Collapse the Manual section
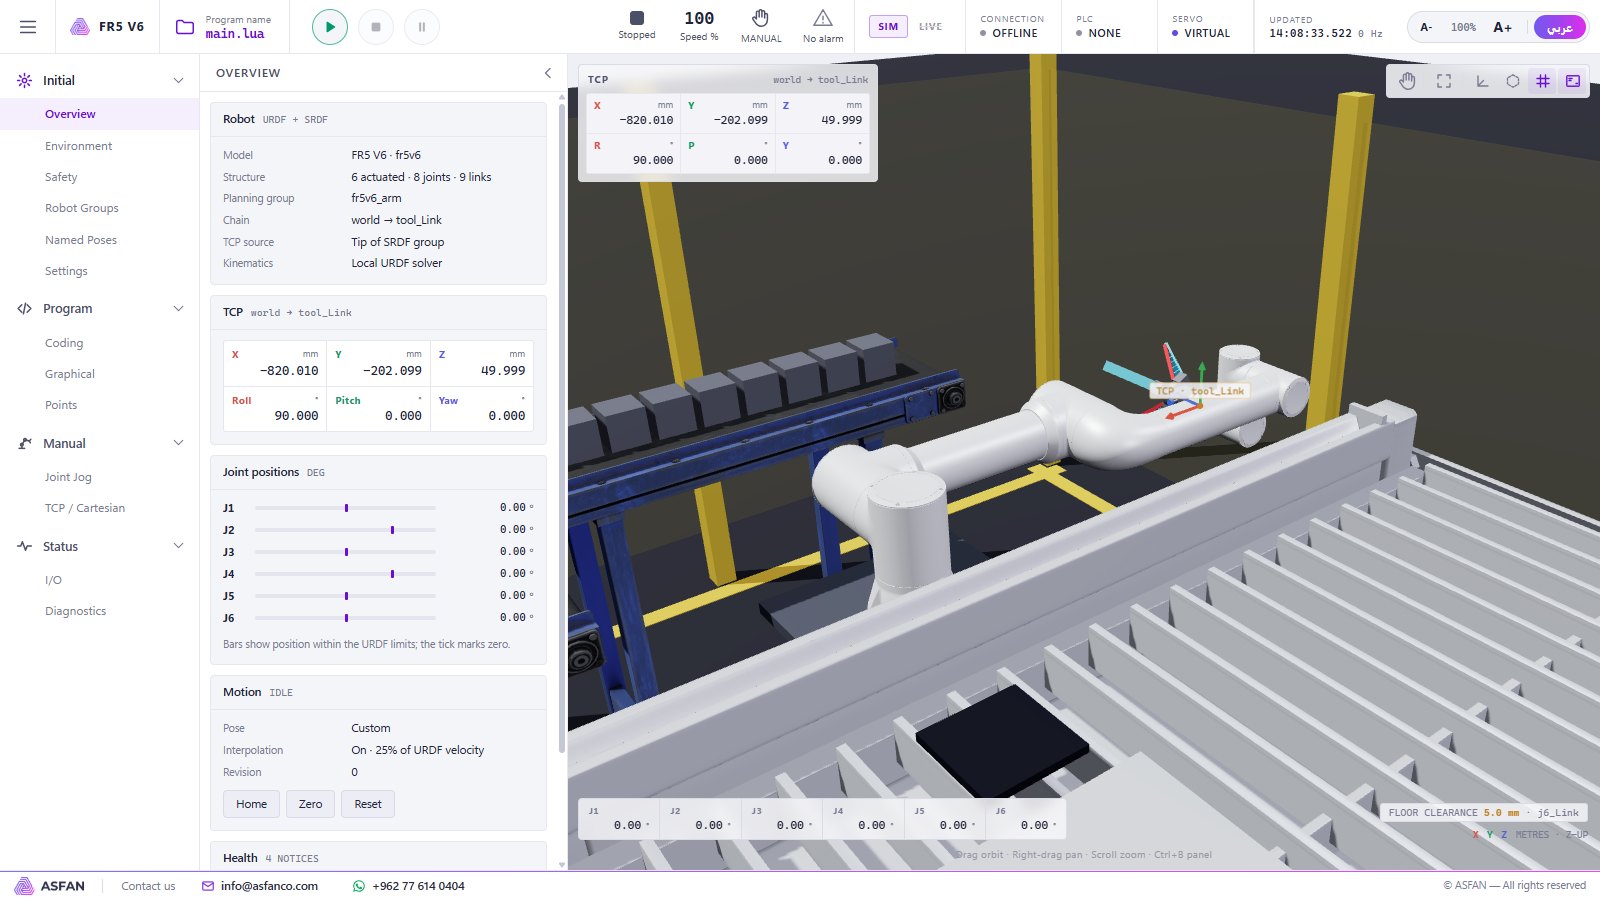This screenshot has width=1600, height=900. coord(178,443)
